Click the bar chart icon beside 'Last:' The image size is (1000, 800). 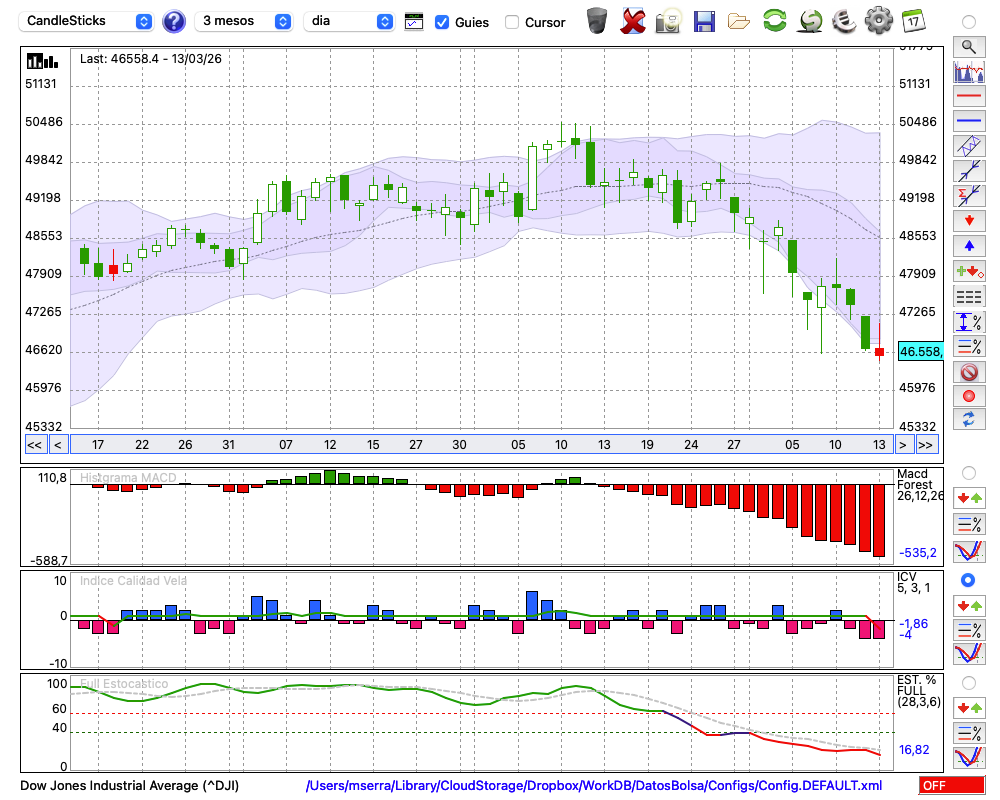pos(42,61)
